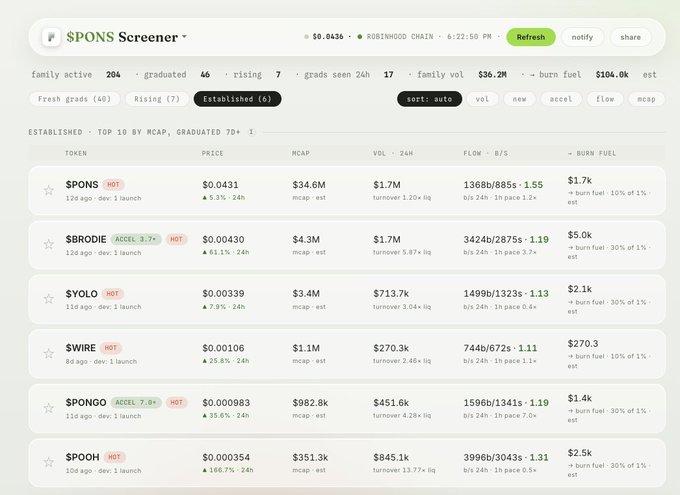Click the family active 204 stat
680x495 pixels.
76,75
